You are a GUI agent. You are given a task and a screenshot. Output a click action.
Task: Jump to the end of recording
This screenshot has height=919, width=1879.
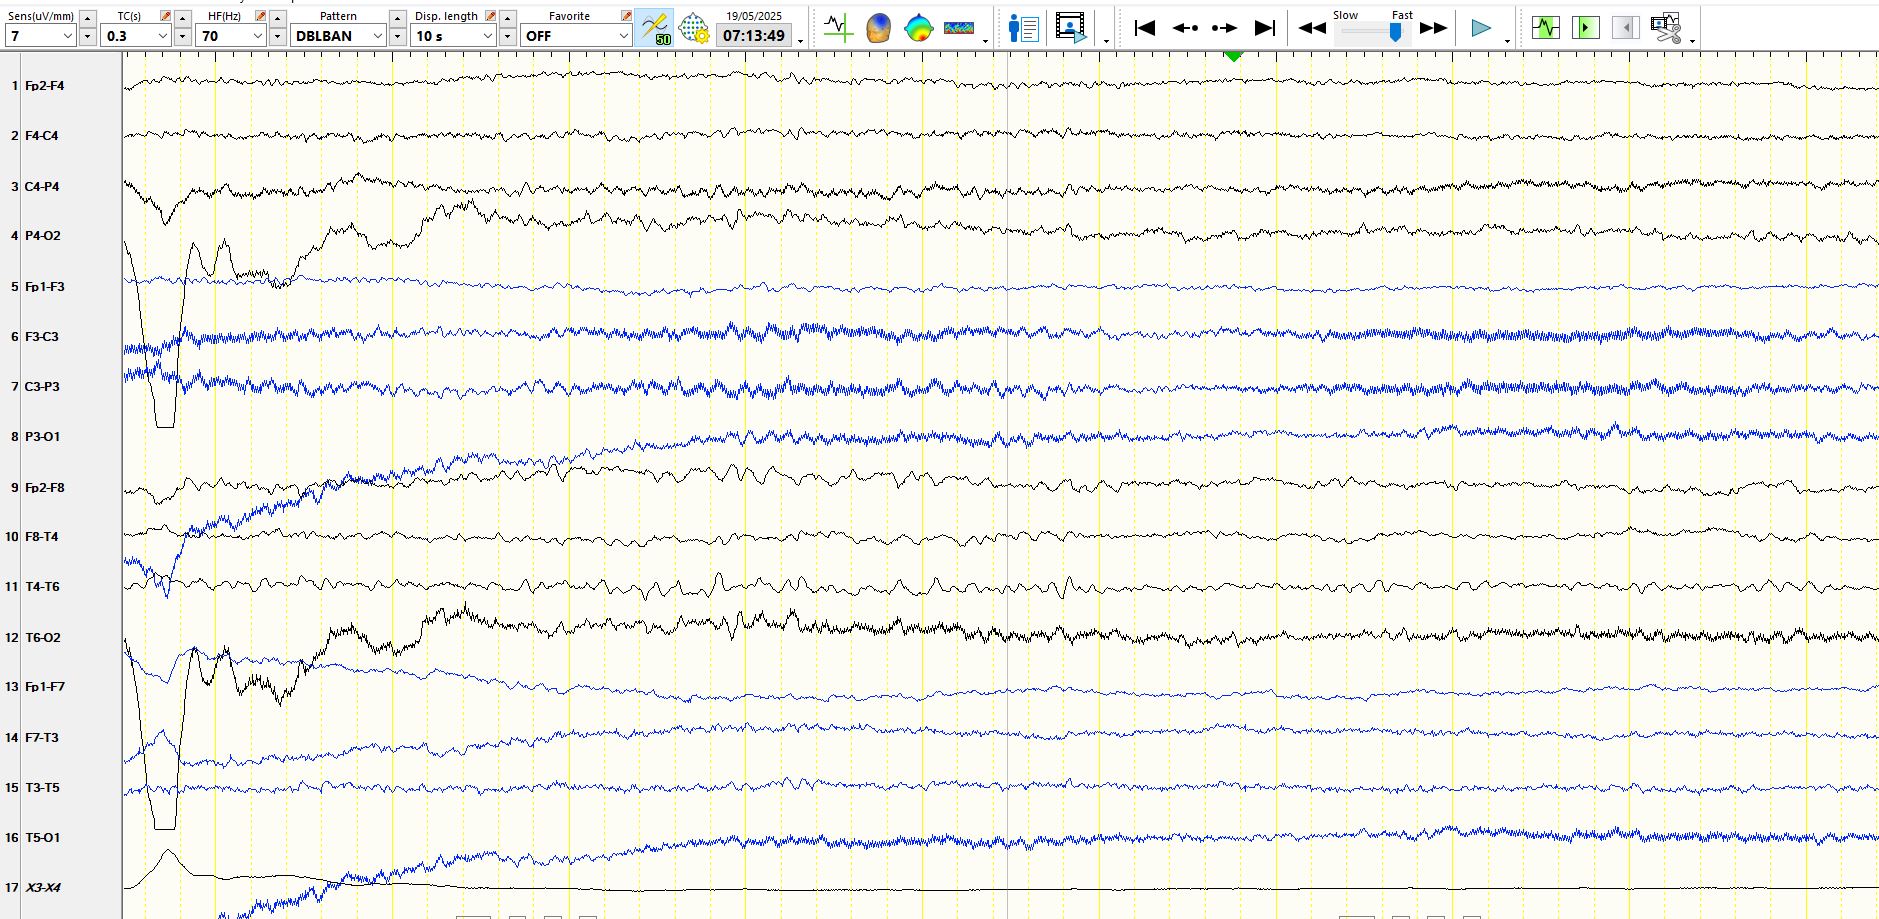[1265, 28]
